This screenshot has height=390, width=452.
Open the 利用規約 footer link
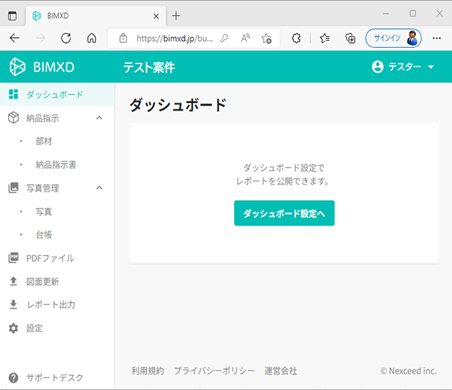point(148,371)
